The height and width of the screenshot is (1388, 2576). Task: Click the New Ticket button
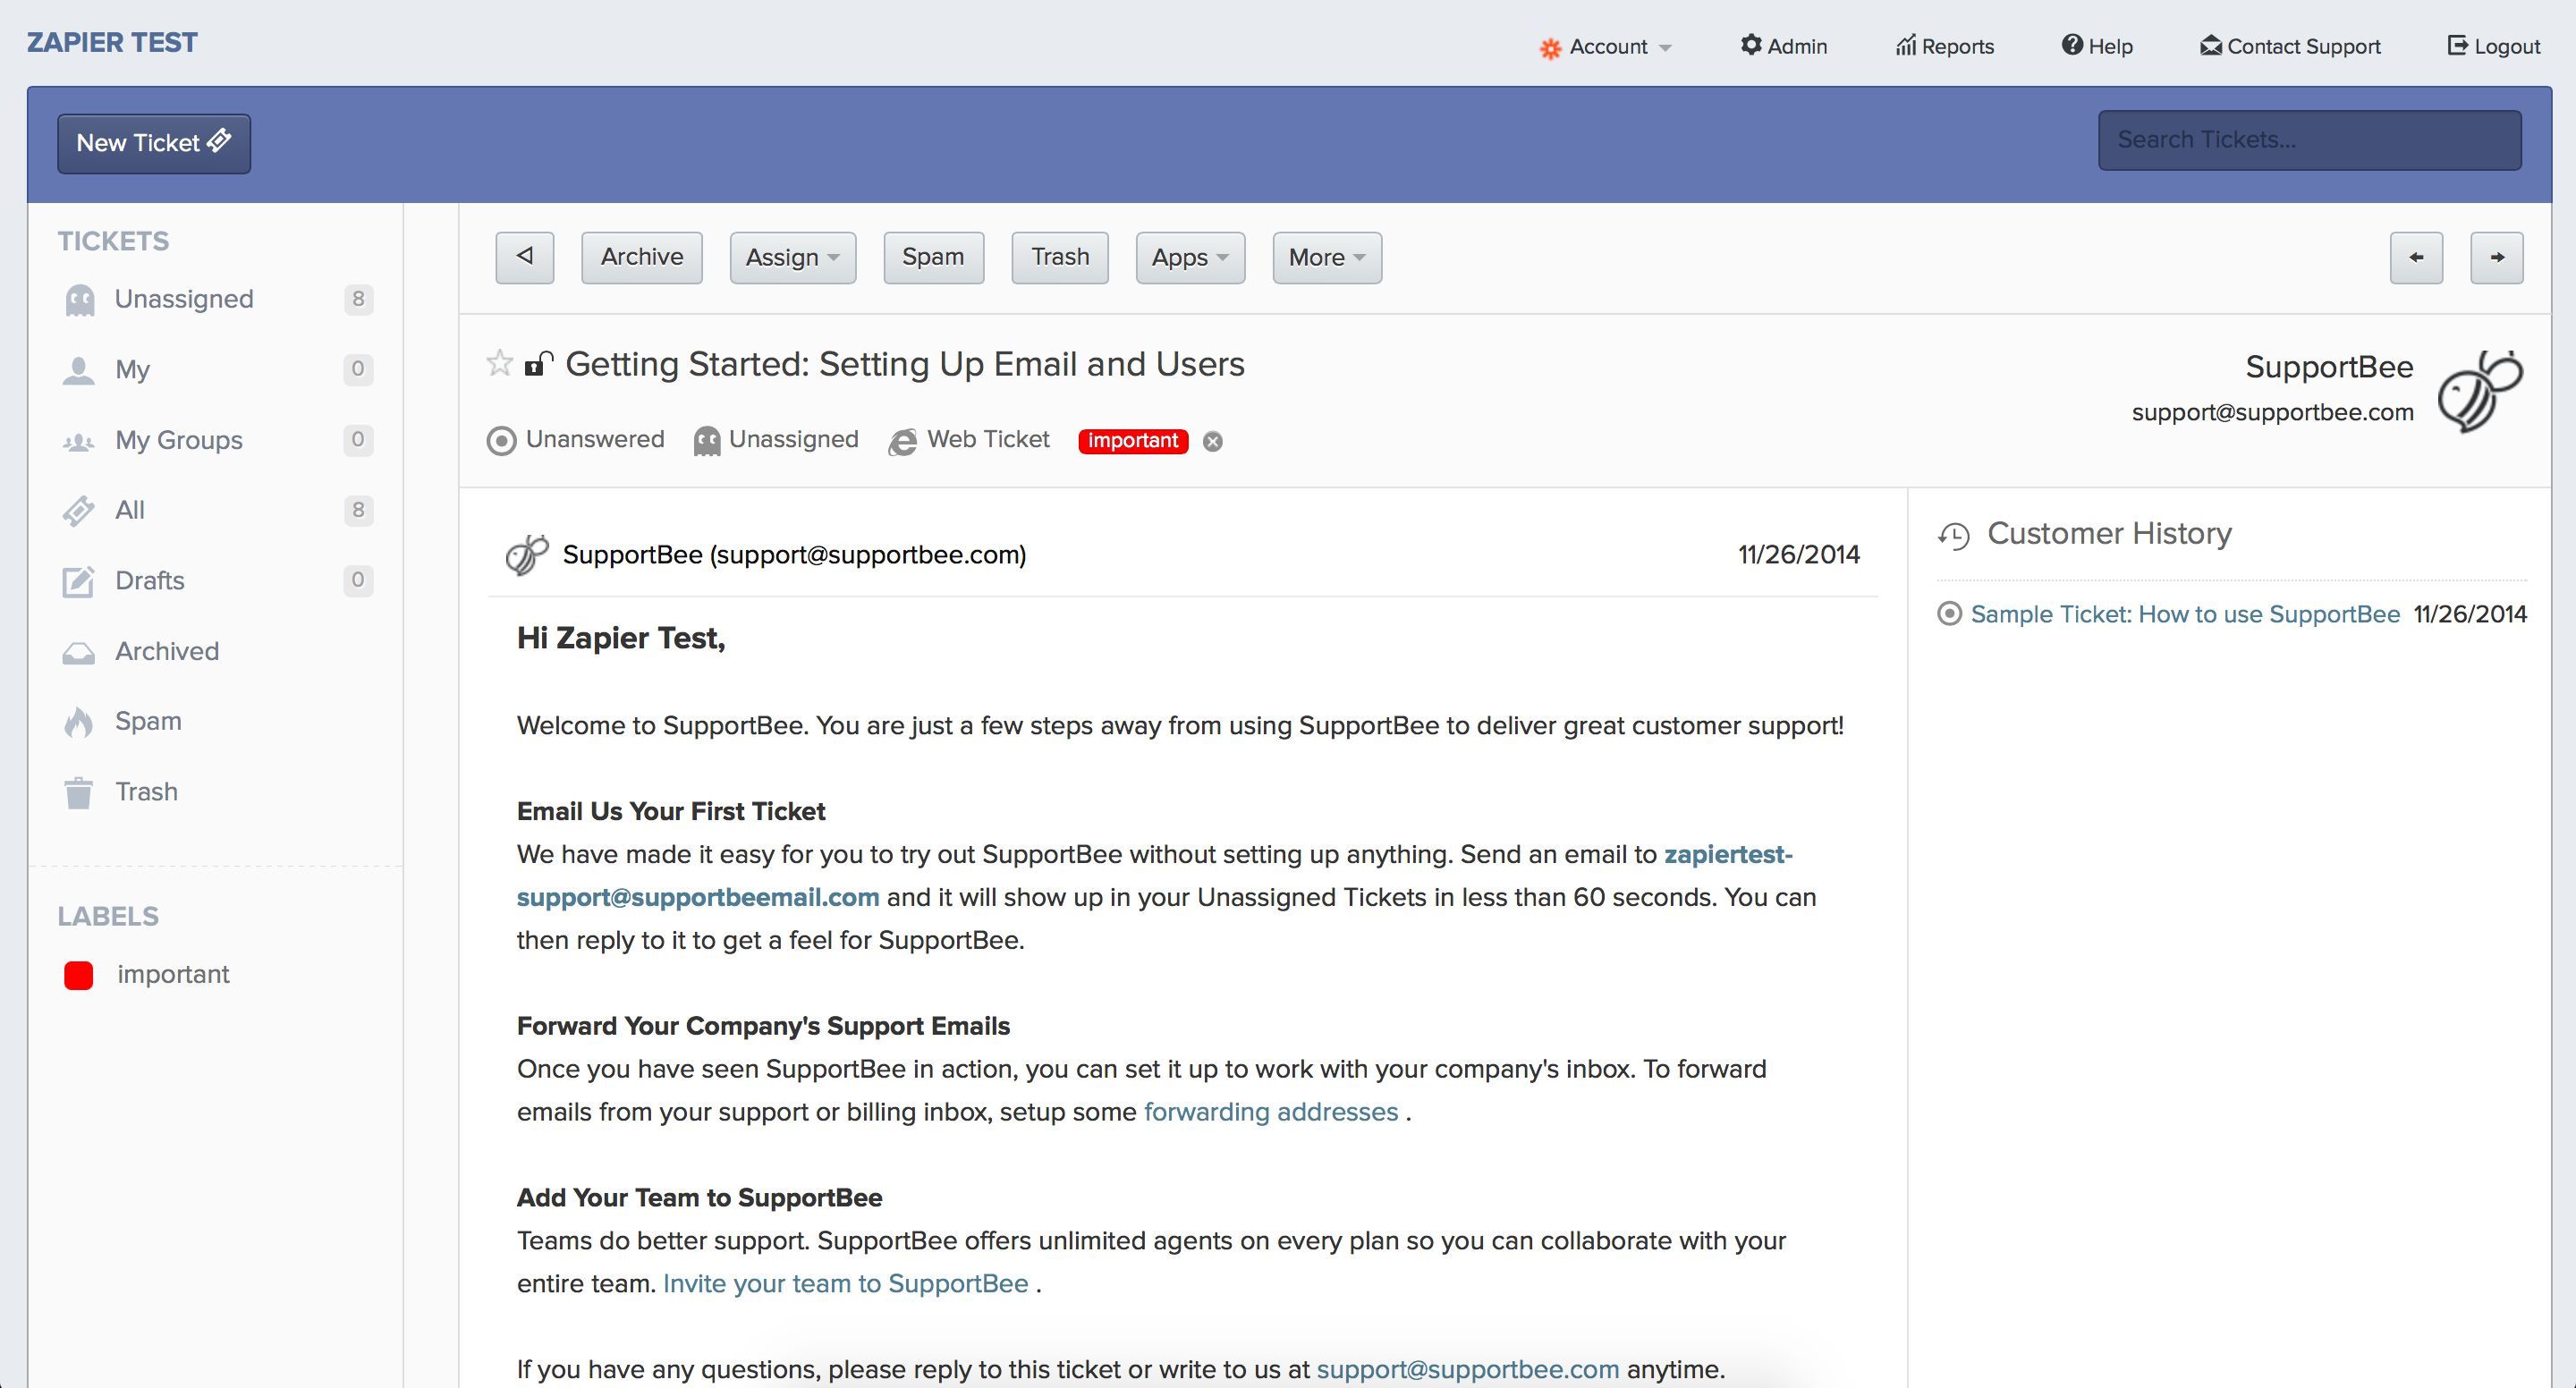[x=153, y=142]
